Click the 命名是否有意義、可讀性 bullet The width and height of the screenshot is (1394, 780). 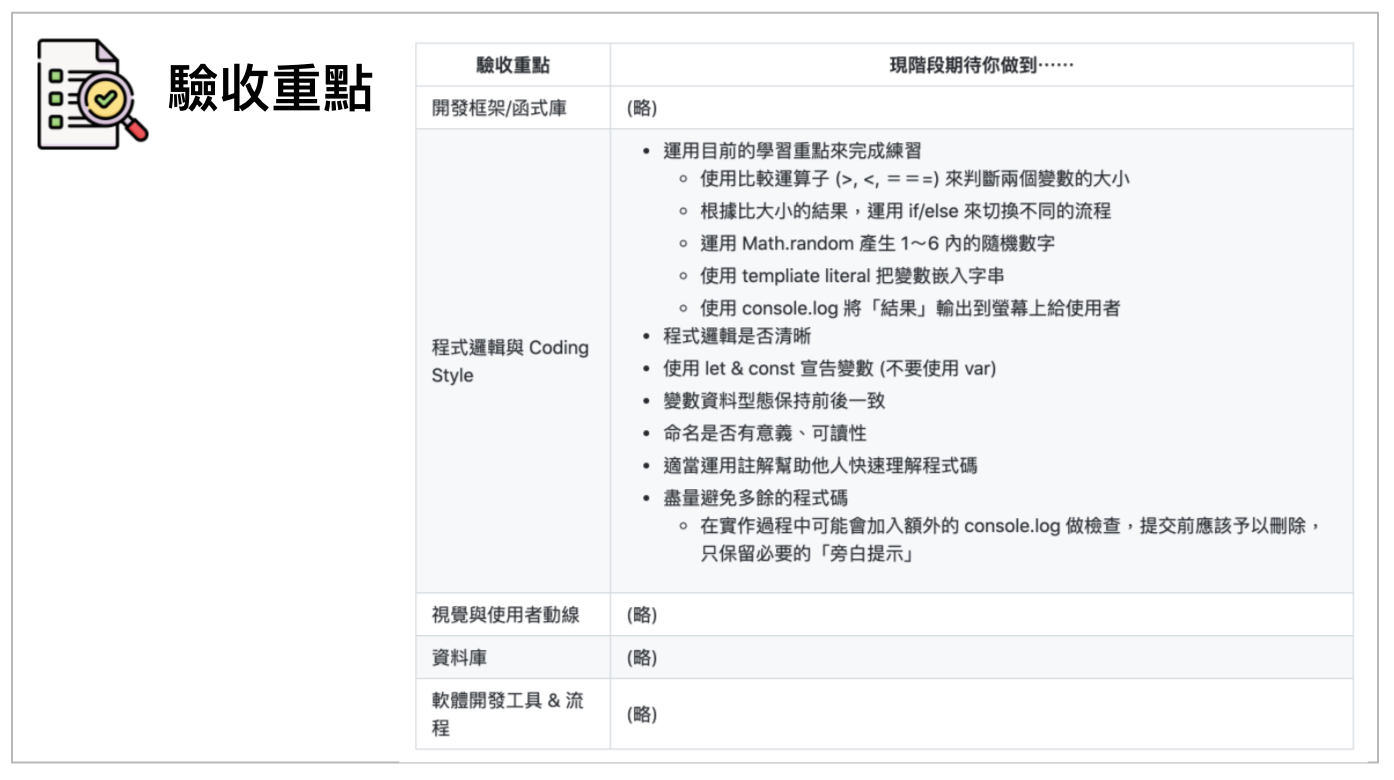point(766,433)
